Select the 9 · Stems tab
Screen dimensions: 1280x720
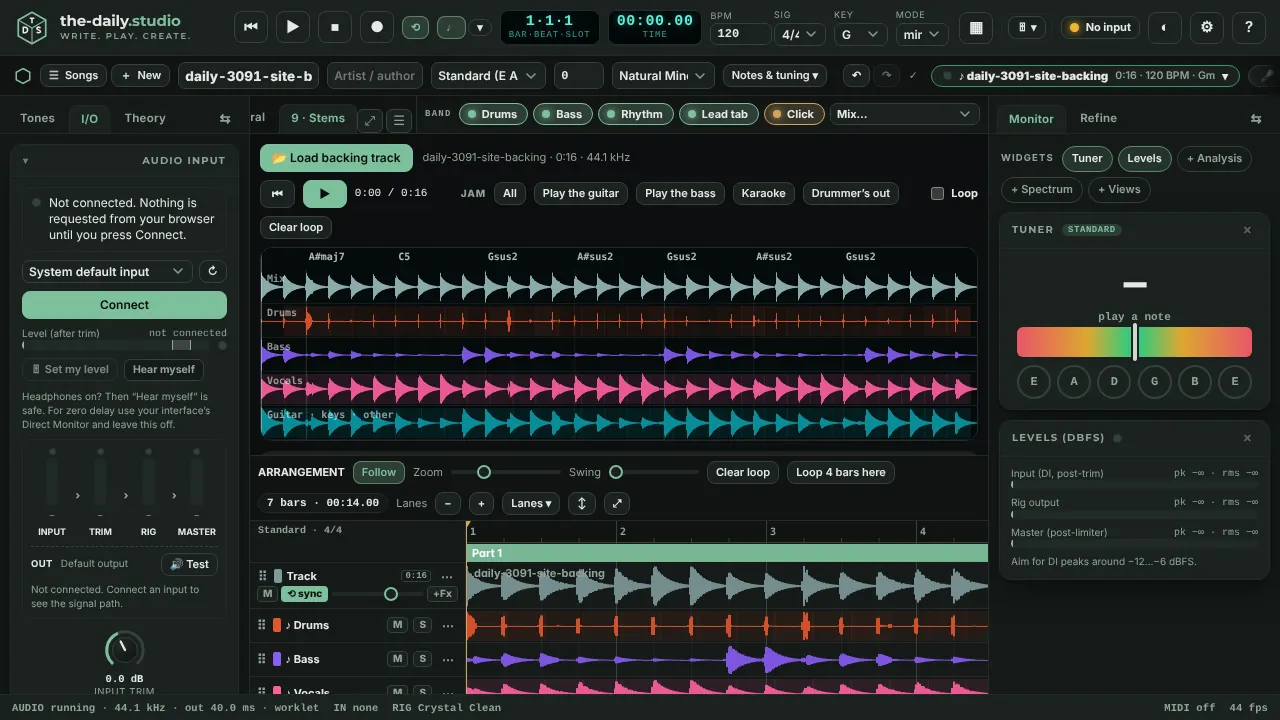(318, 118)
